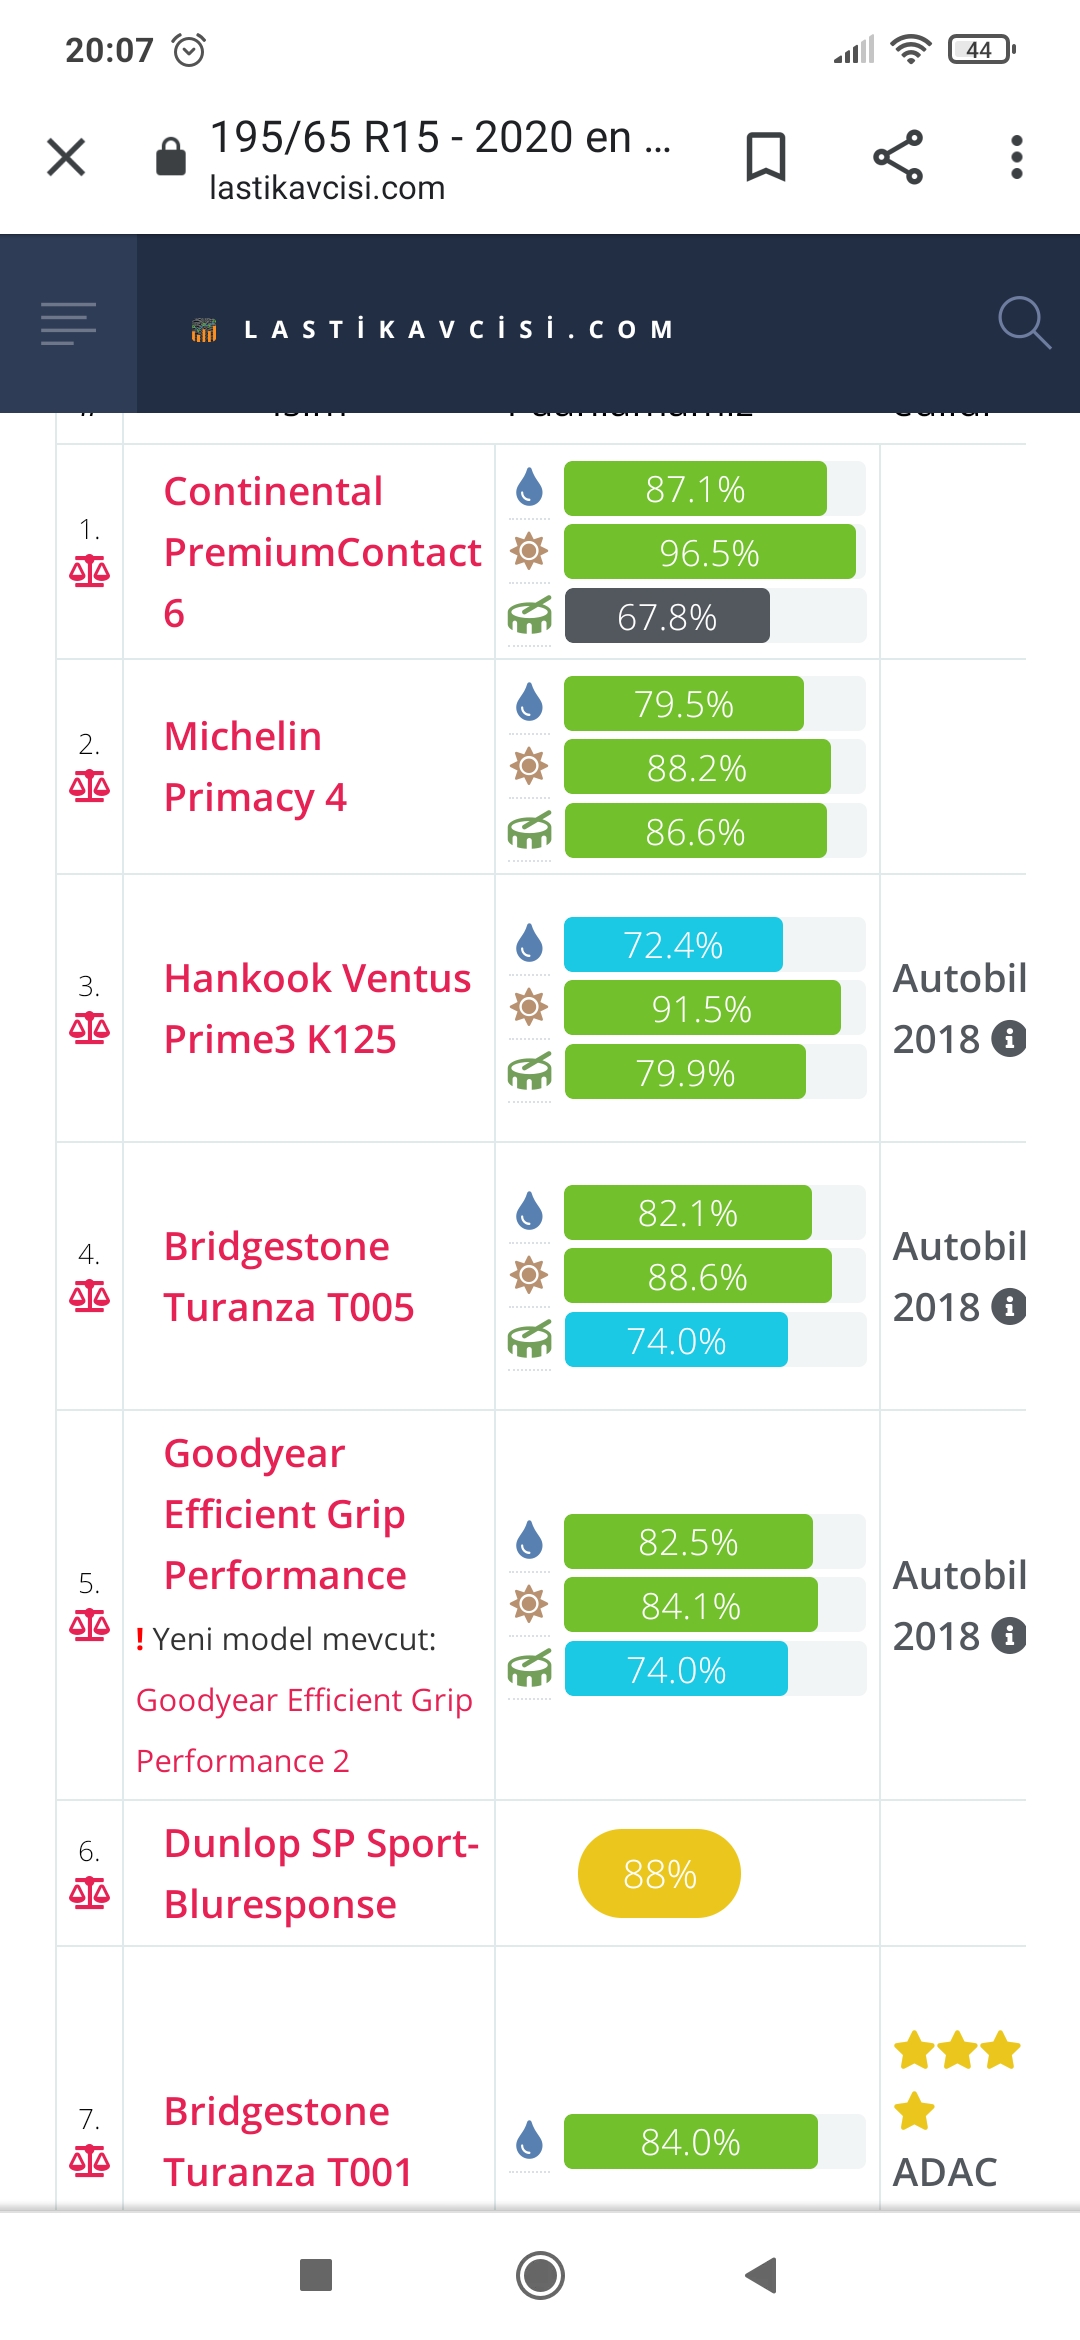1080x2340 pixels.
Task: Share the page via share icon
Action: [x=898, y=157]
